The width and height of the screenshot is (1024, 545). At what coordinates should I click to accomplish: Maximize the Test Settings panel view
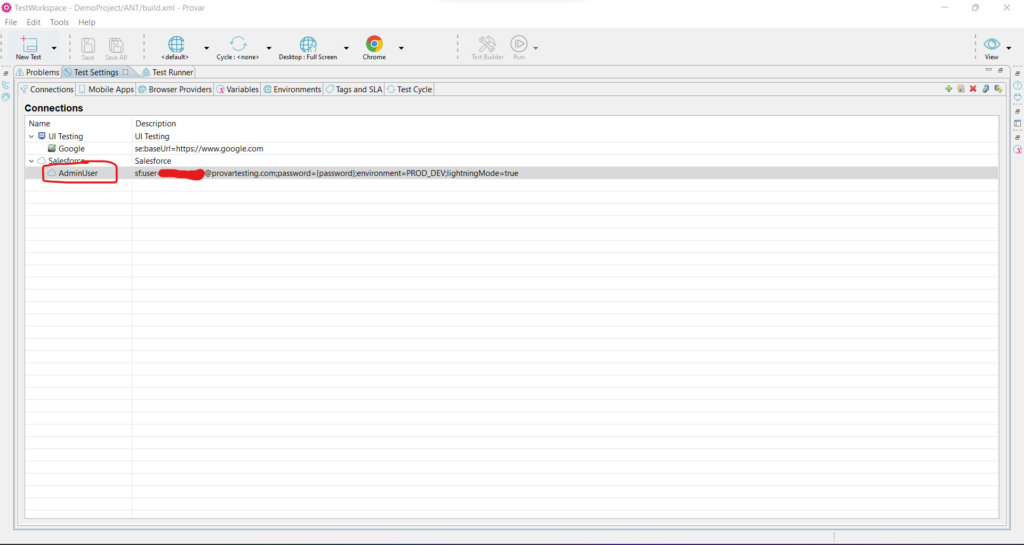pos(1000,70)
